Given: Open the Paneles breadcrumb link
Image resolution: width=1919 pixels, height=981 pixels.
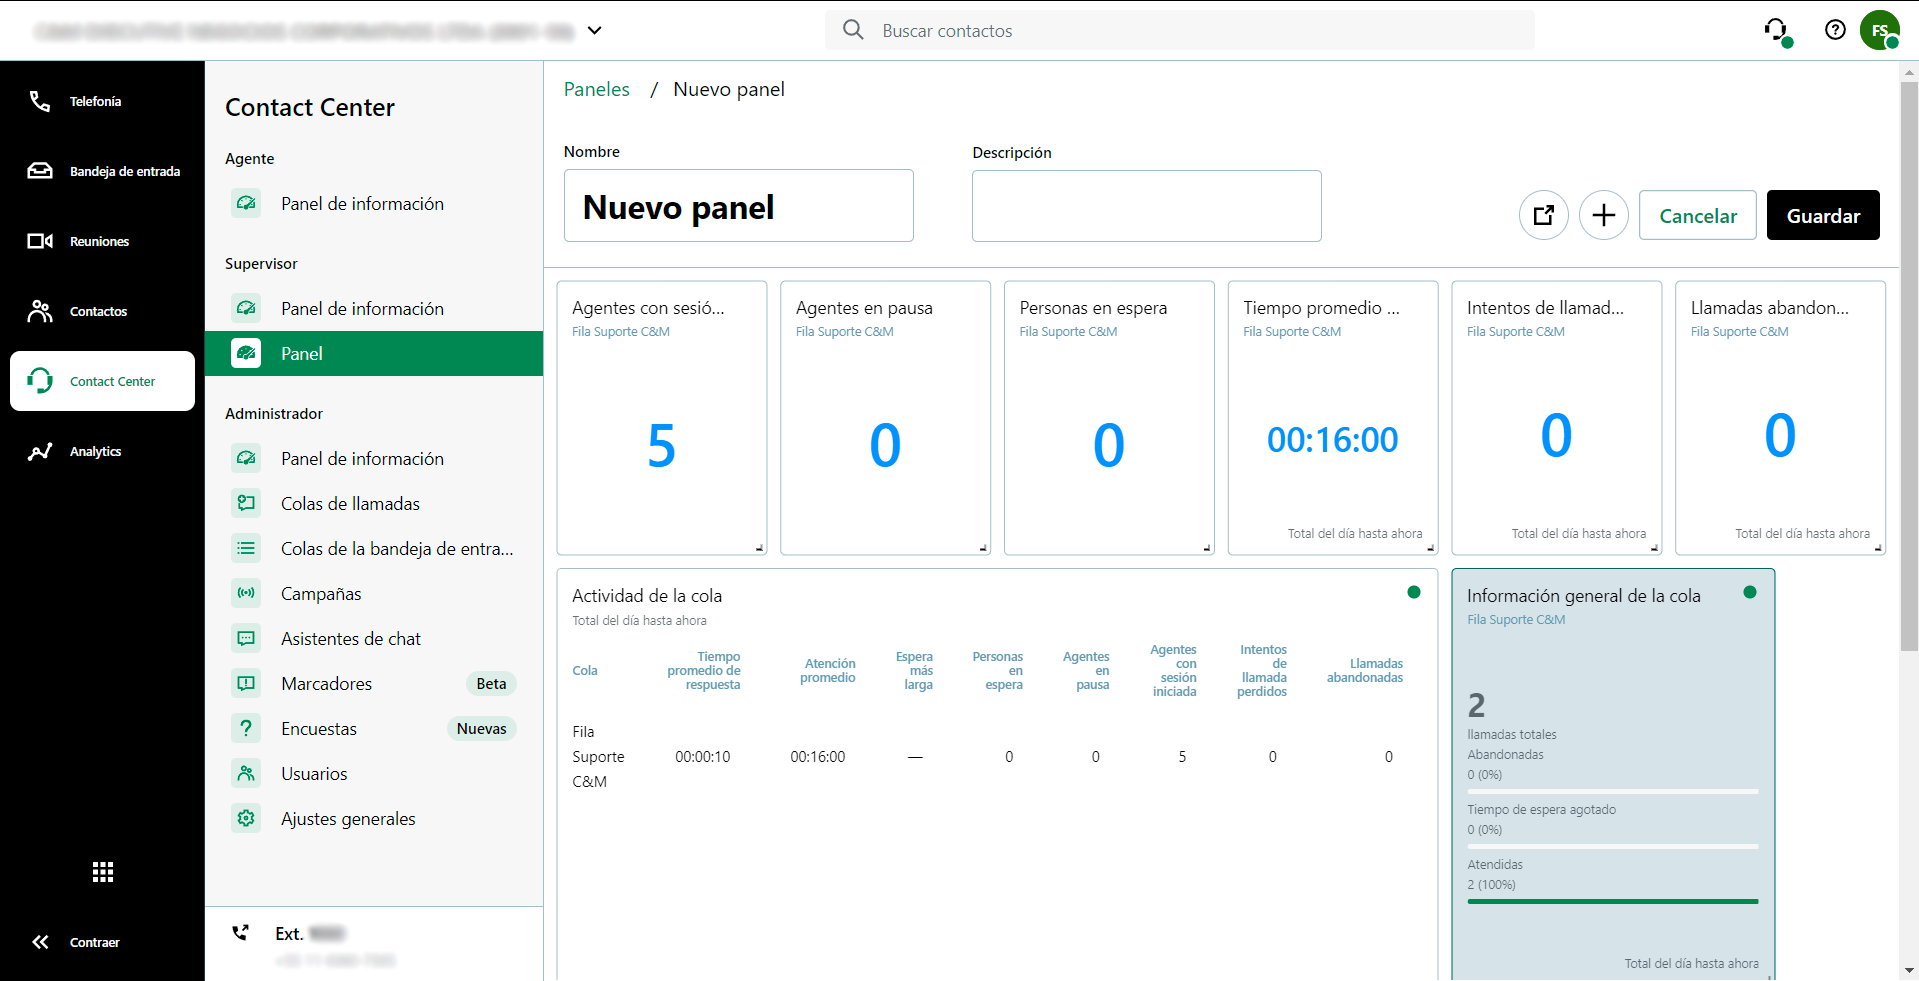Looking at the screenshot, I should point(596,89).
